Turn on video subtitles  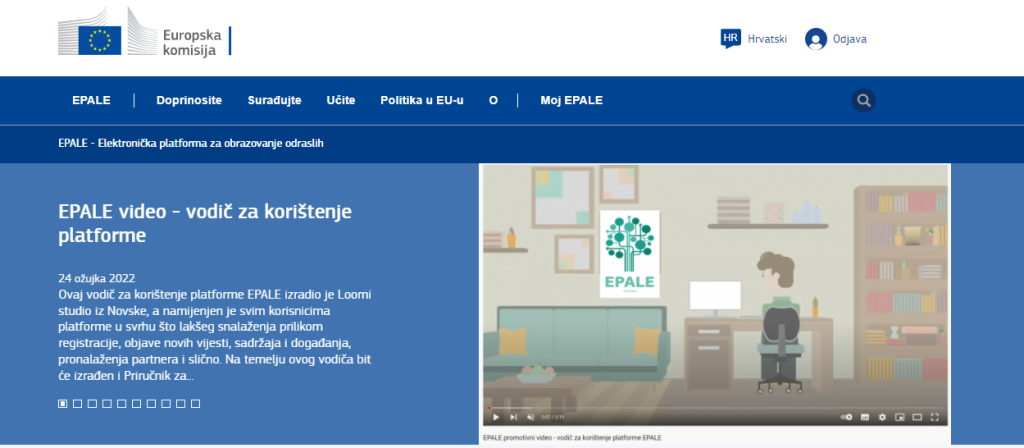pos(865,417)
